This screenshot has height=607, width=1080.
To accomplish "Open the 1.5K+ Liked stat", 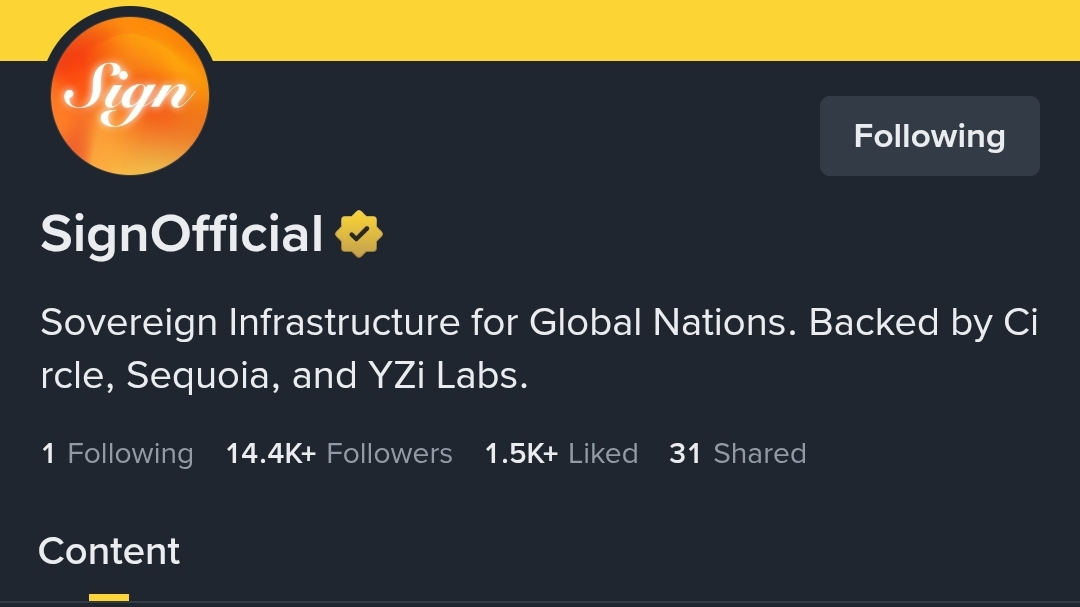I will pyautogui.click(x=560, y=454).
